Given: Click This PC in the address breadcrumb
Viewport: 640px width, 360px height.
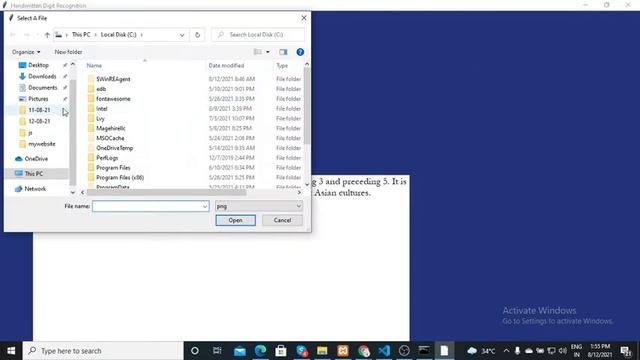Looking at the screenshot, I should point(81,35).
